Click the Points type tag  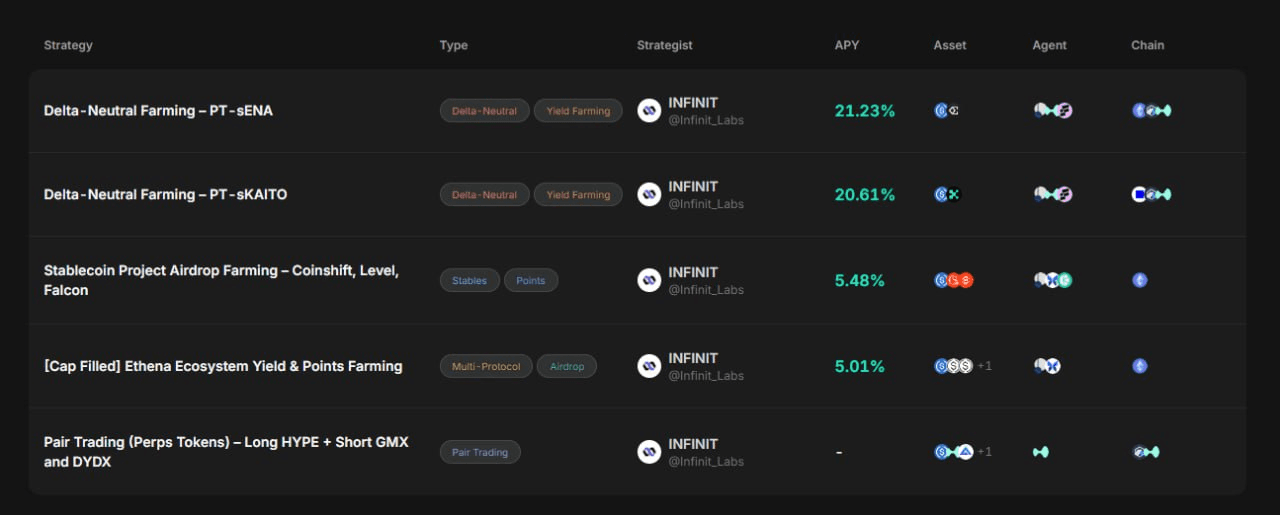(x=531, y=281)
